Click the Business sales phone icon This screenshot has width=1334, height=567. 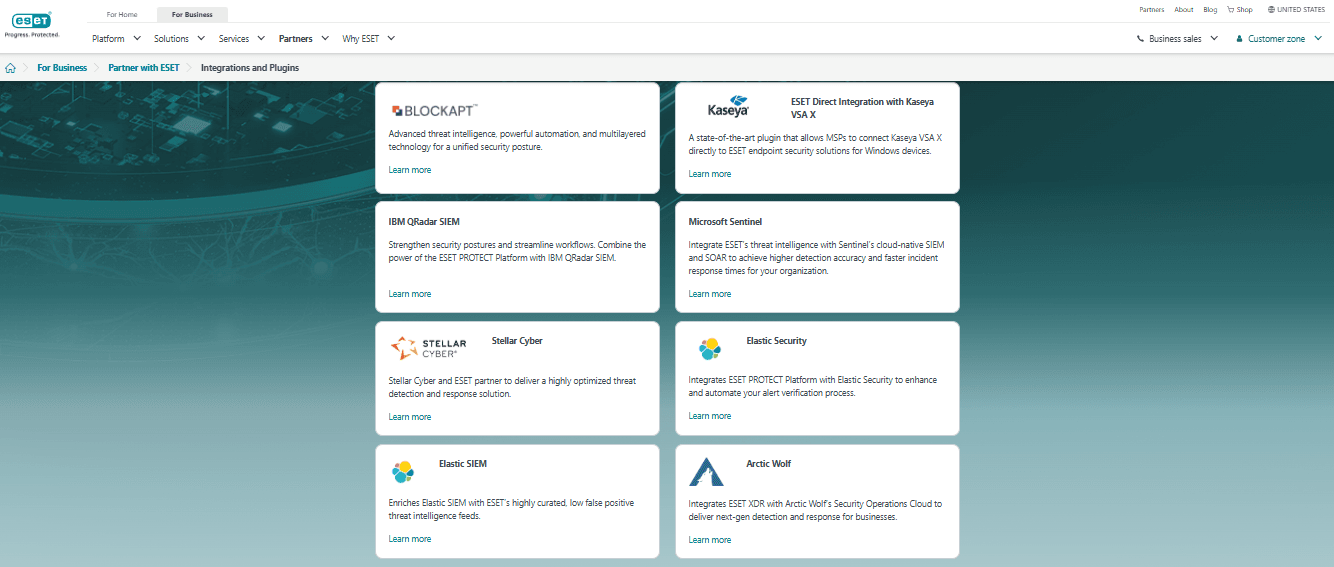(1141, 39)
